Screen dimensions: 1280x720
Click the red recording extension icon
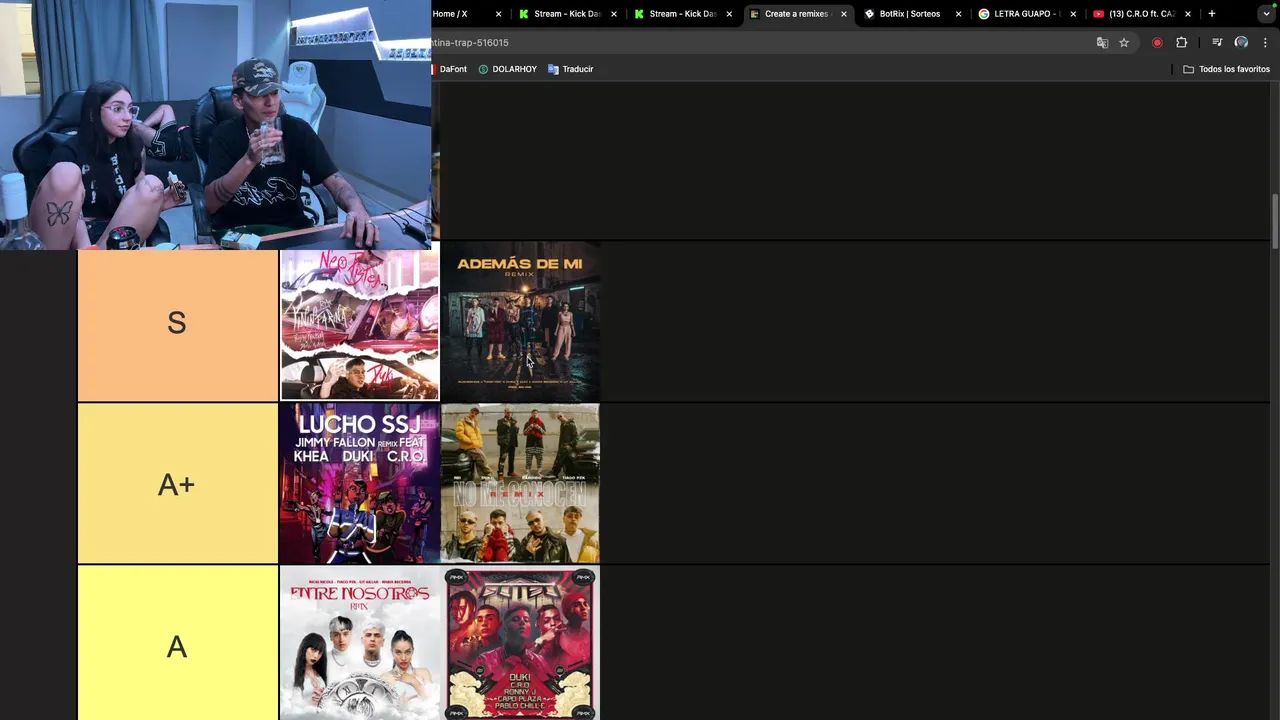coord(1157,43)
